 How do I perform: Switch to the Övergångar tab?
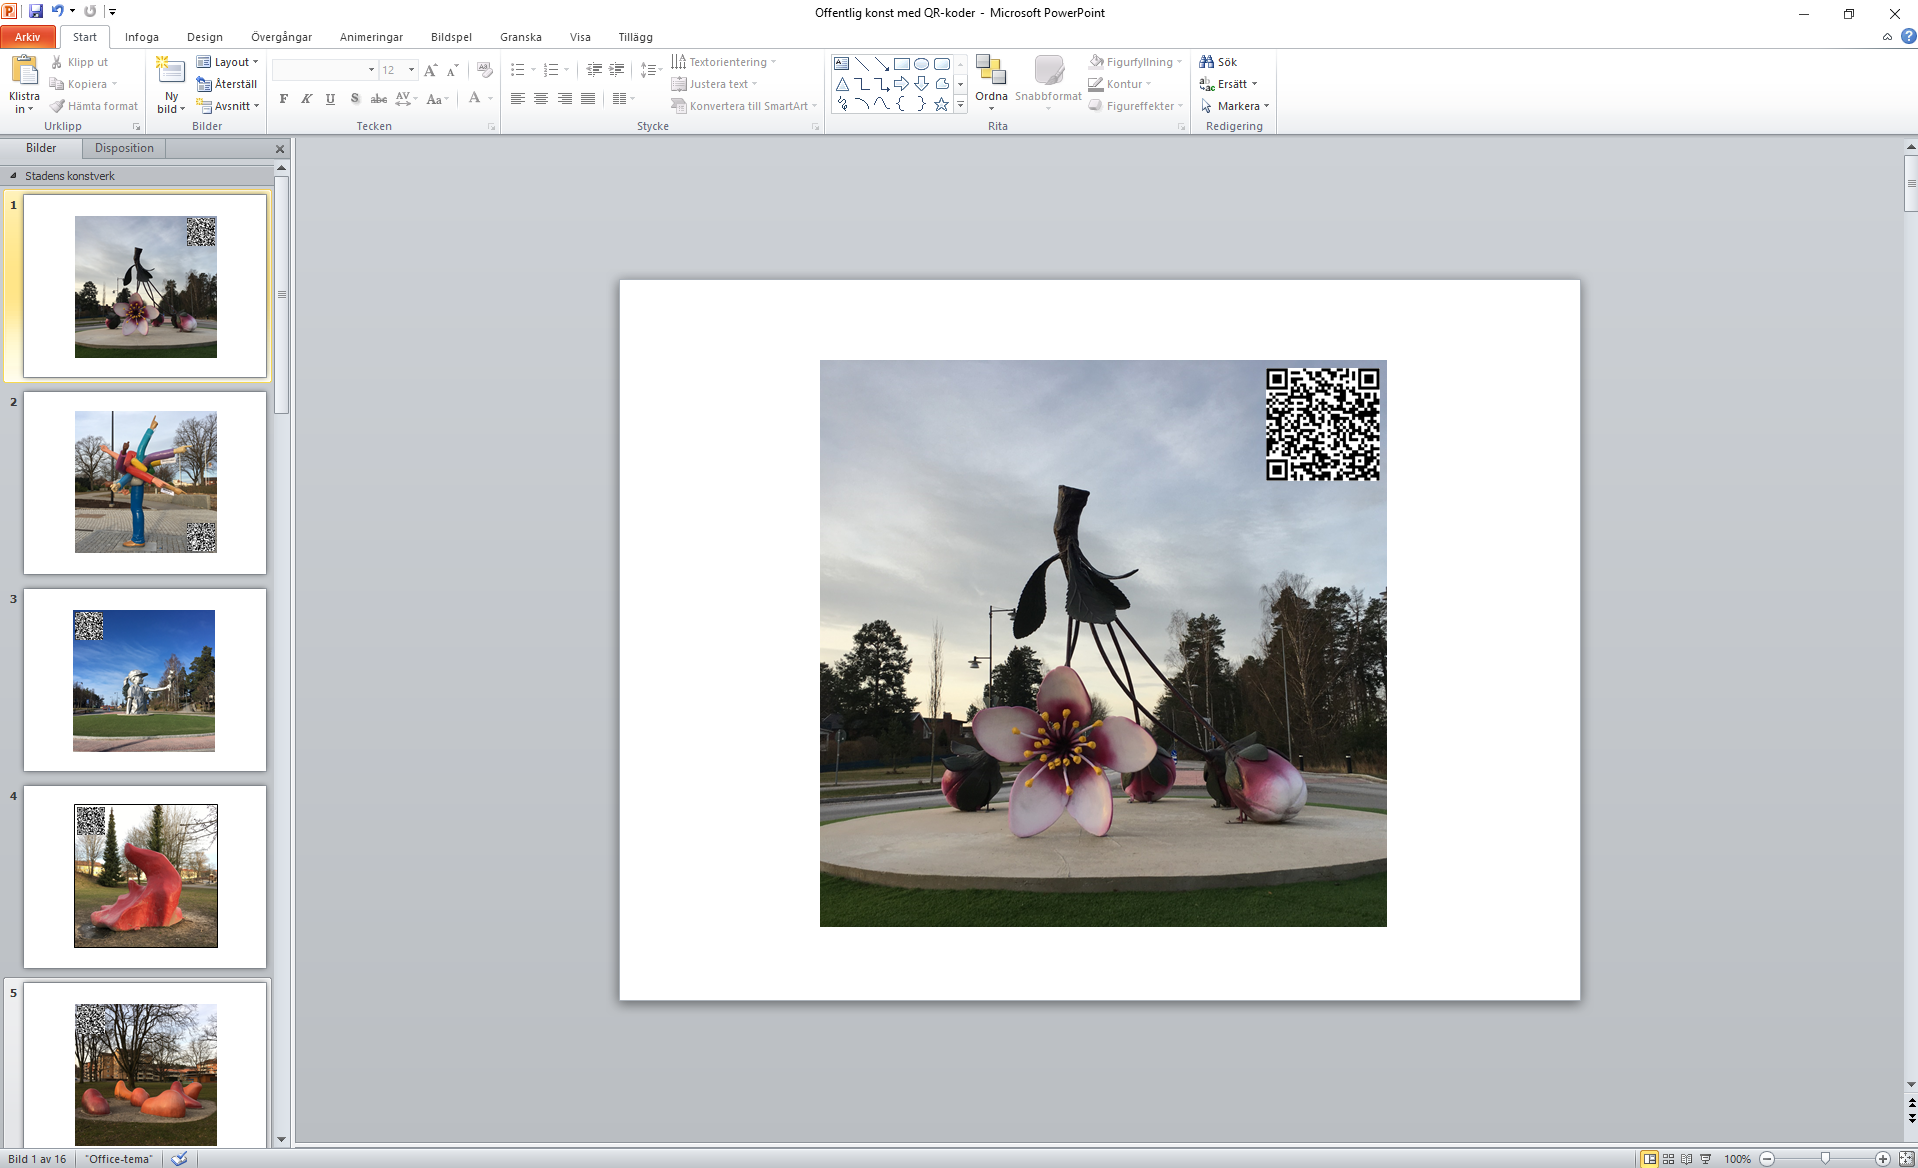coord(281,37)
